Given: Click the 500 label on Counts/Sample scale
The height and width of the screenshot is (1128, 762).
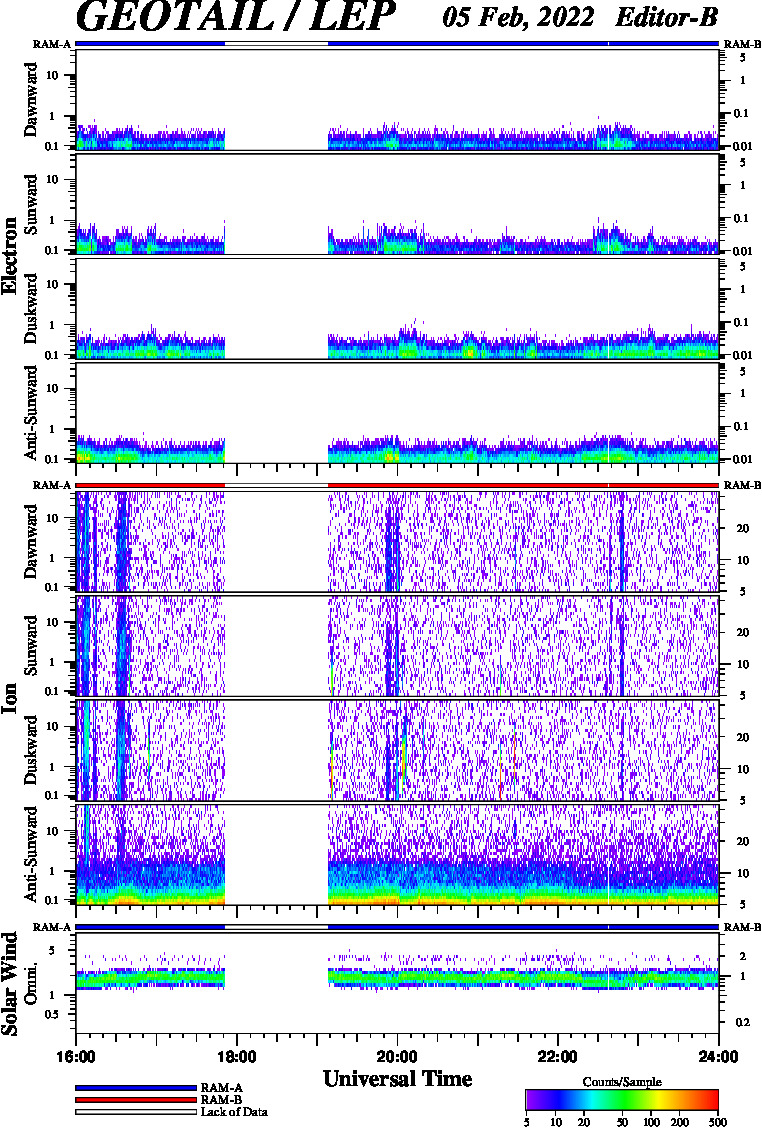Looking at the screenshot, I should tap(719, 1122).
